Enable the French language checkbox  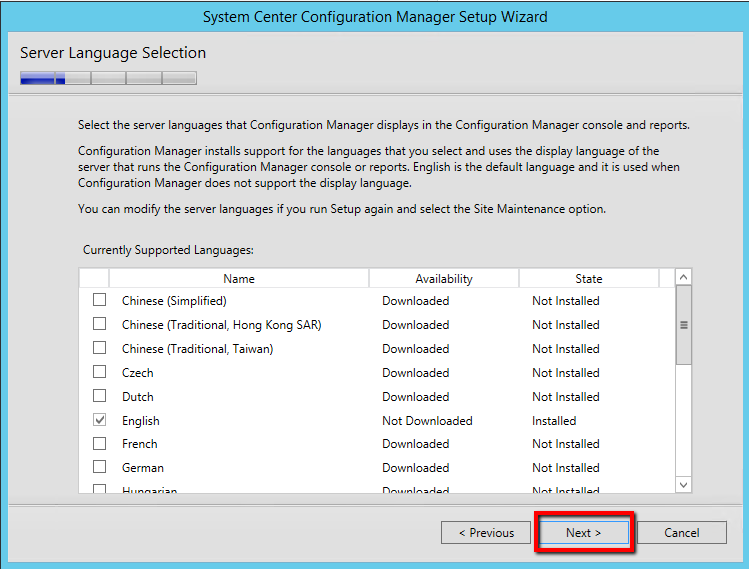pos(99,443)
